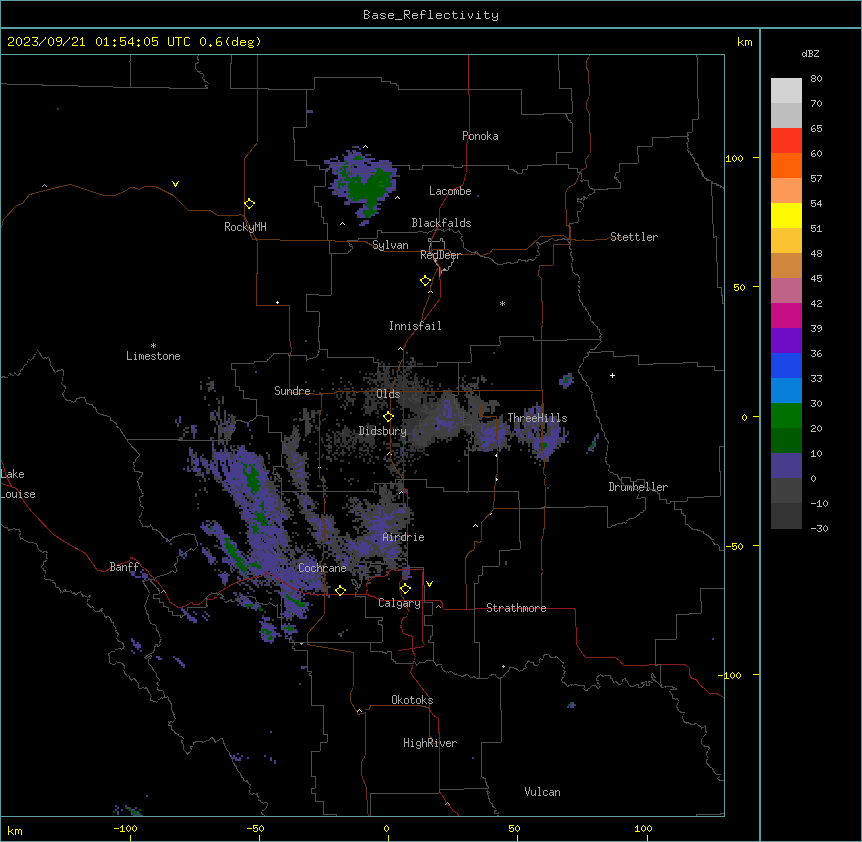Click the yellow diamond marker below Cochrane
The image size is (862, 842).
coord(341,591)
